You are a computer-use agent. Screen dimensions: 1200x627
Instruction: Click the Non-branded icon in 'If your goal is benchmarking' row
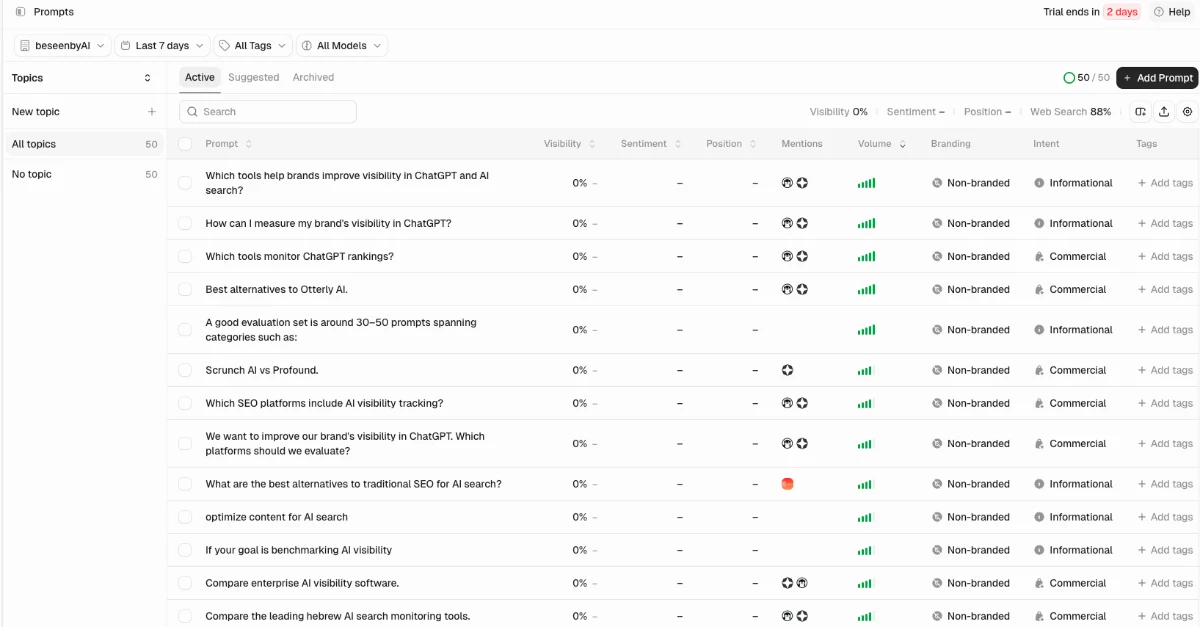pos(937,550)
